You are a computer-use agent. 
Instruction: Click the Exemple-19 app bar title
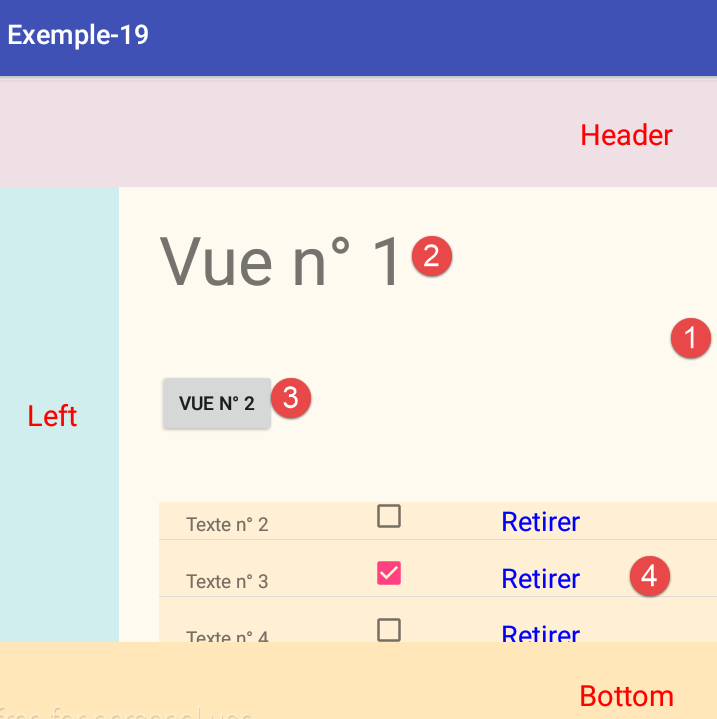click(x=78, y=35)
